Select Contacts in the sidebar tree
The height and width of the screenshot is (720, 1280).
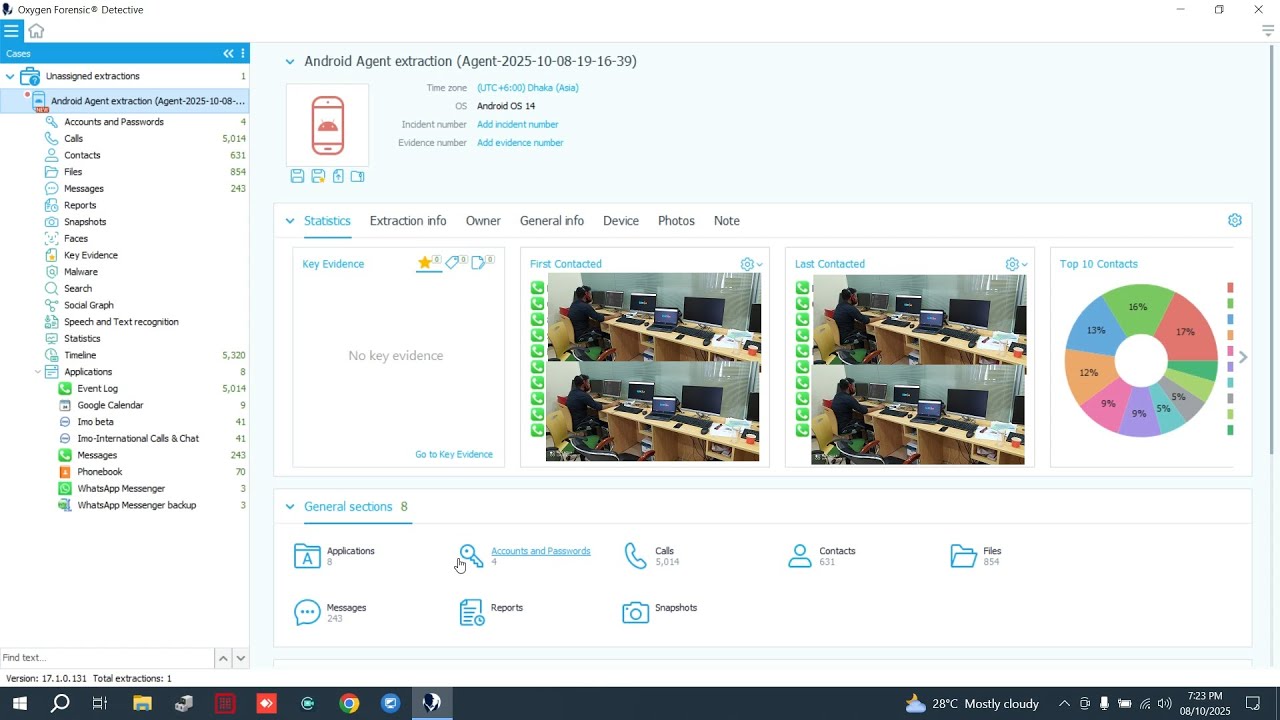[x=82, y=155]
